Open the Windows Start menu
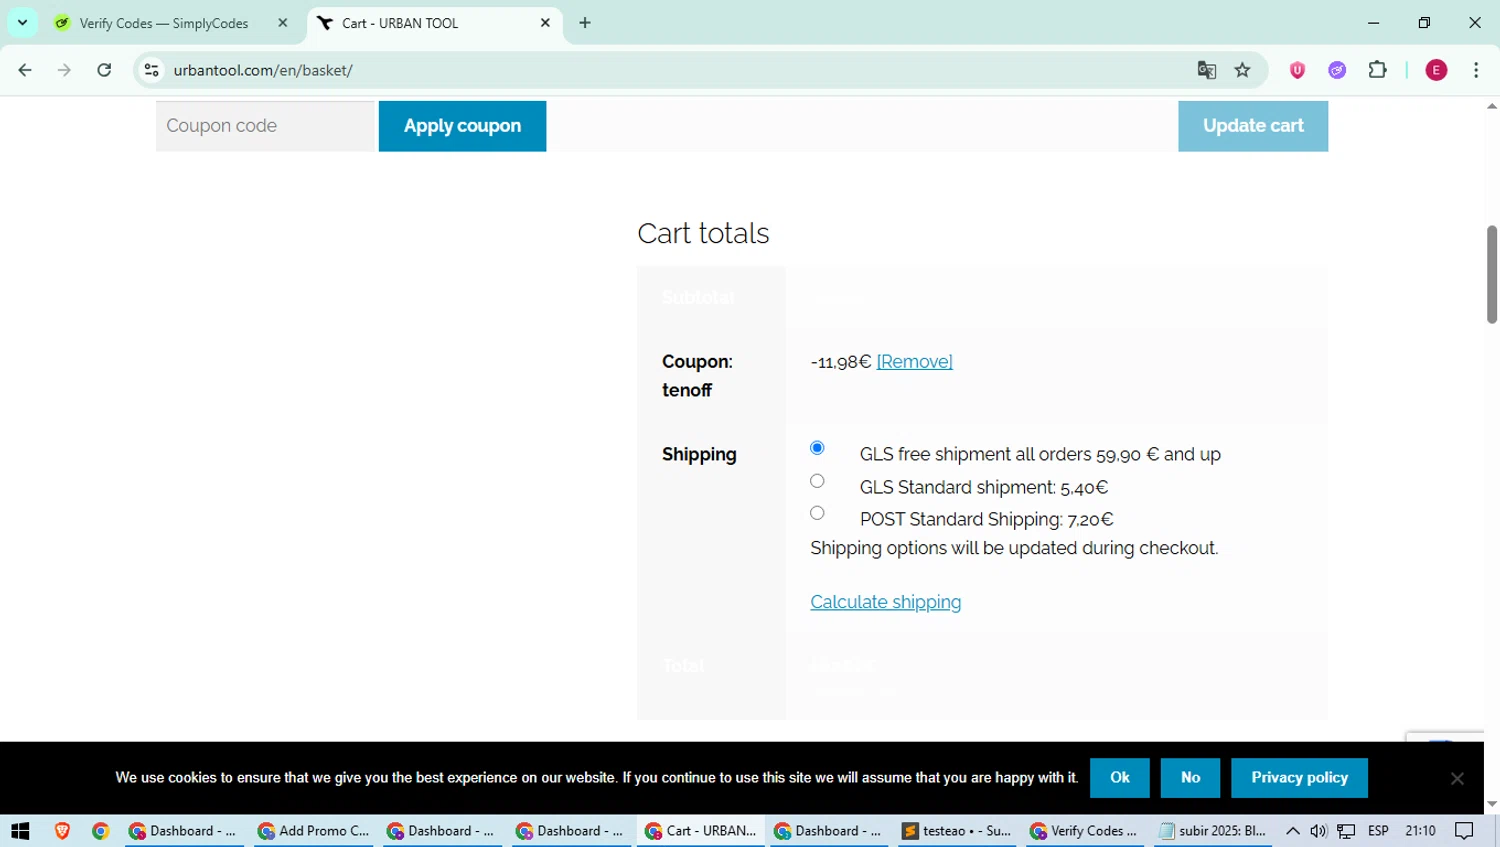 tap(20, 831)
